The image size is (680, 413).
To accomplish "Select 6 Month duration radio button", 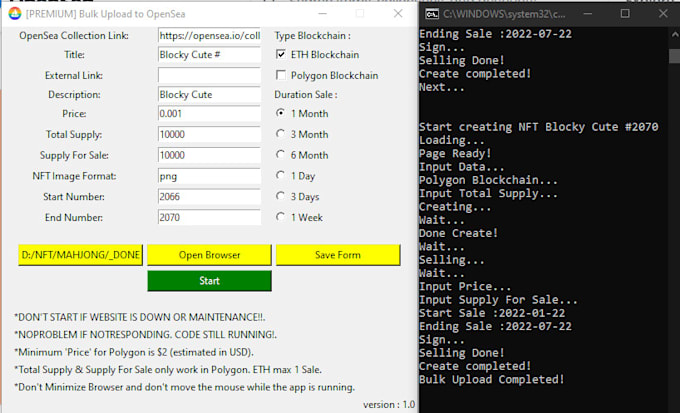I will pos(281,155).
